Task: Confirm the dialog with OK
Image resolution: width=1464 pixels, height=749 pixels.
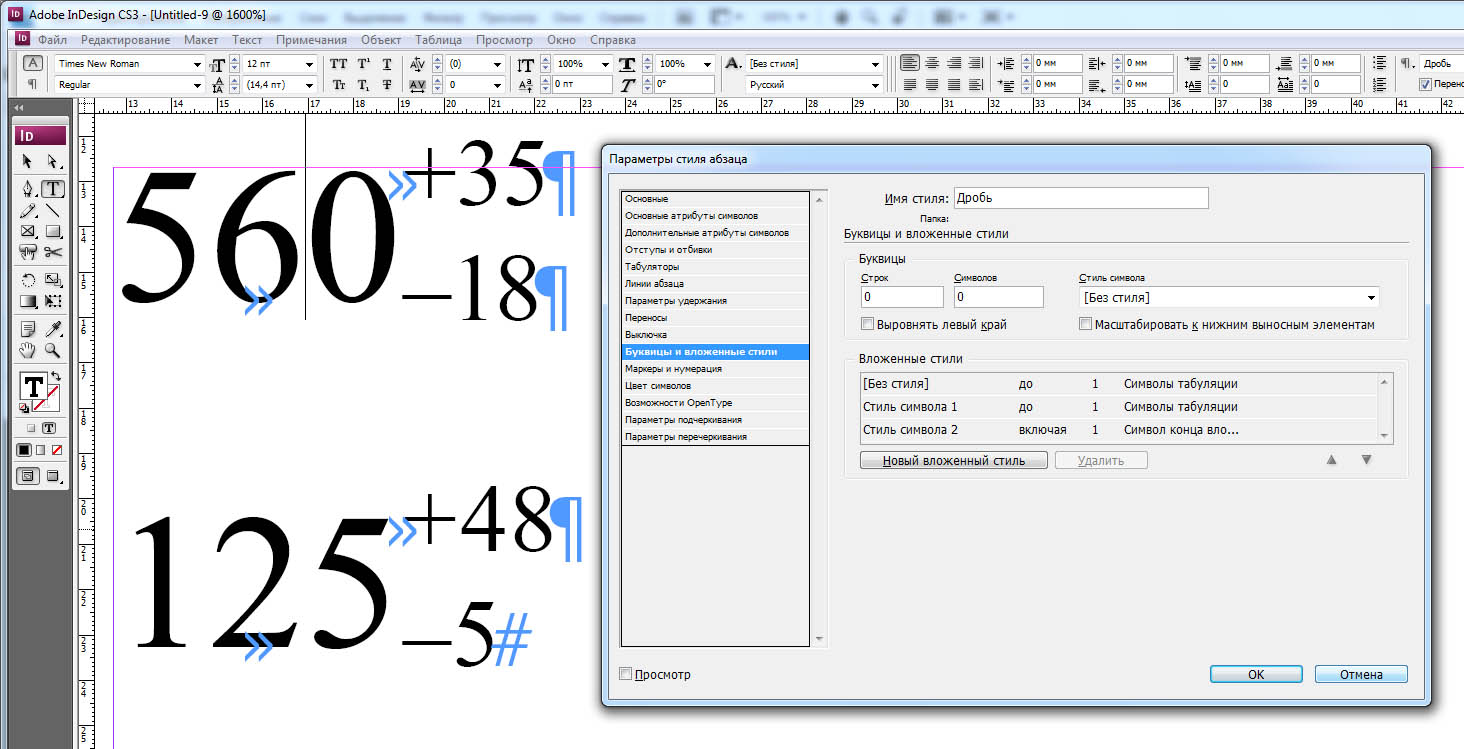Action: coord(1256,674)
